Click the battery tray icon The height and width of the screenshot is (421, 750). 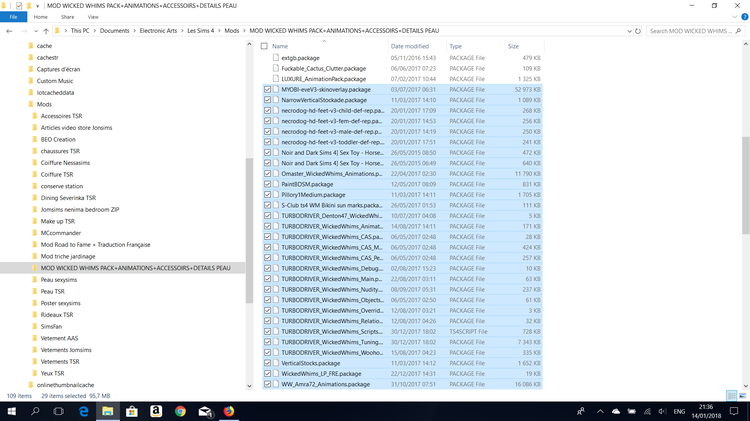click(x=631, y=411)
